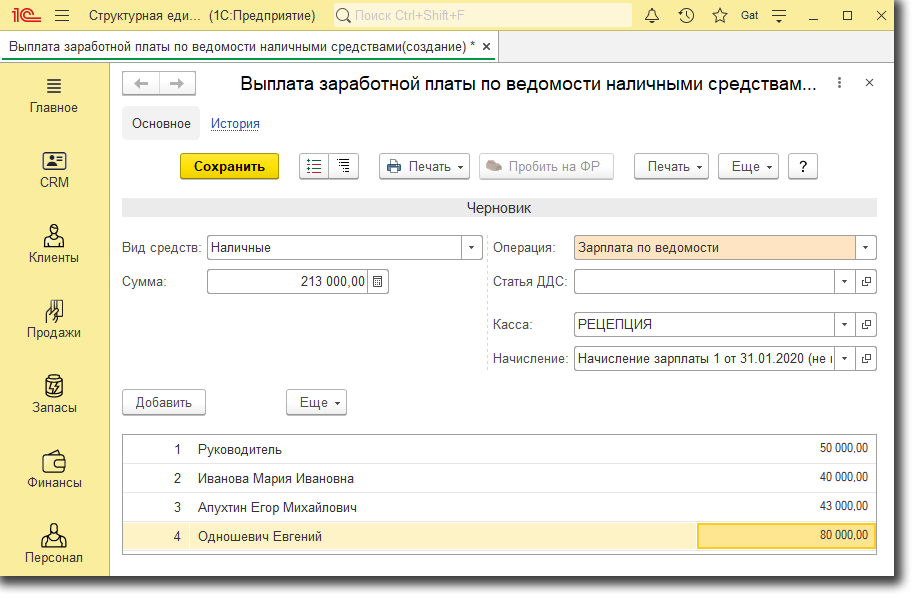Click into the Сумма field
The width and height of the screenshot is (920, 600).
288,282
